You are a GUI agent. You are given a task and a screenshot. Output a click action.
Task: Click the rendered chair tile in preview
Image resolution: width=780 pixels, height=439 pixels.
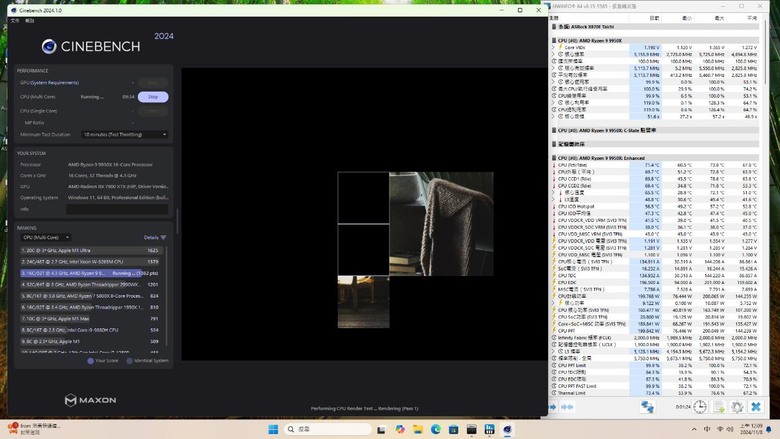tap(441, 224)
